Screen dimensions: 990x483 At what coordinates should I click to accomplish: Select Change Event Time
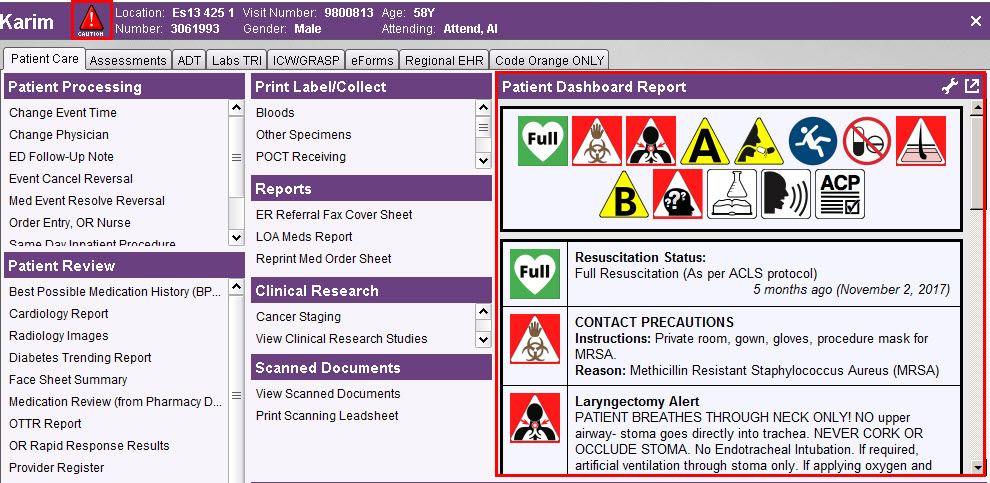pos(63,113)
